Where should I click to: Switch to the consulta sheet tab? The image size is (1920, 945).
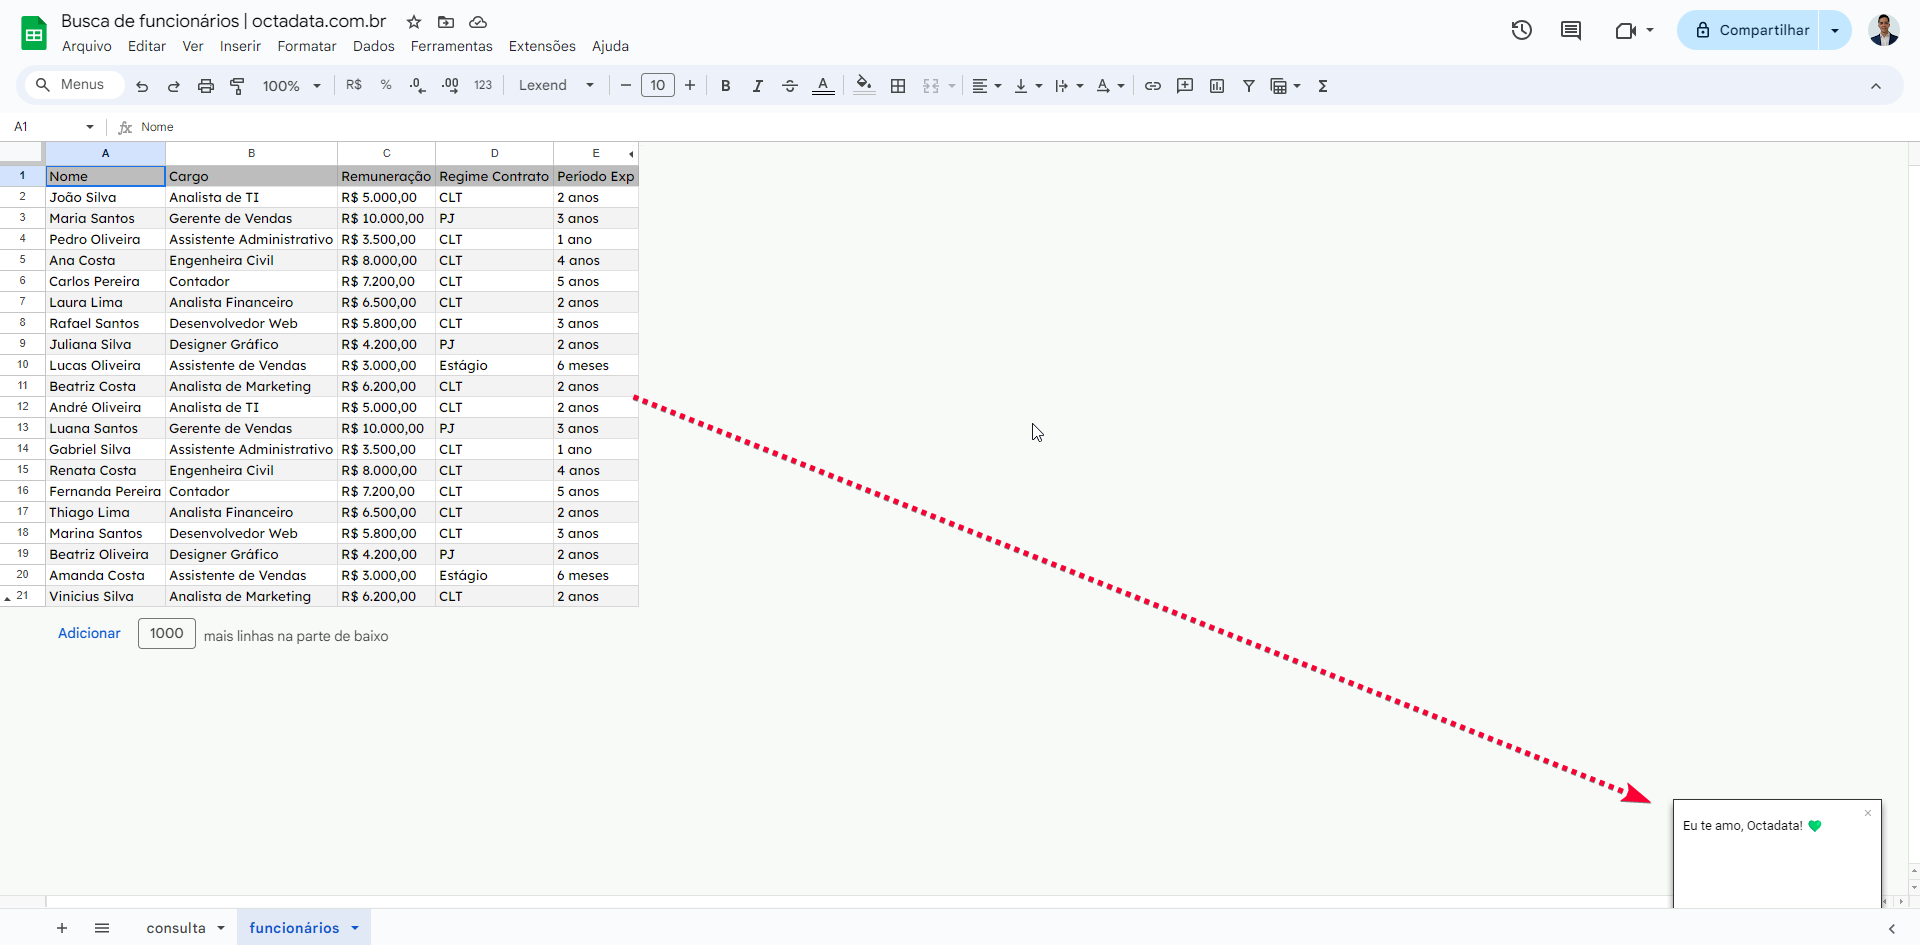click(176, 928)
